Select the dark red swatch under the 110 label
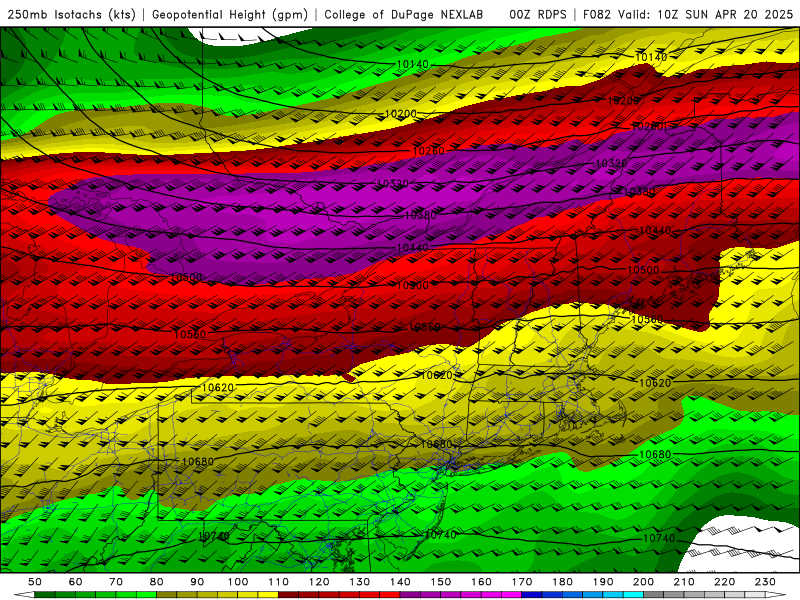Image resolution: width=800 pixels, height=600 pixels. 288,595
